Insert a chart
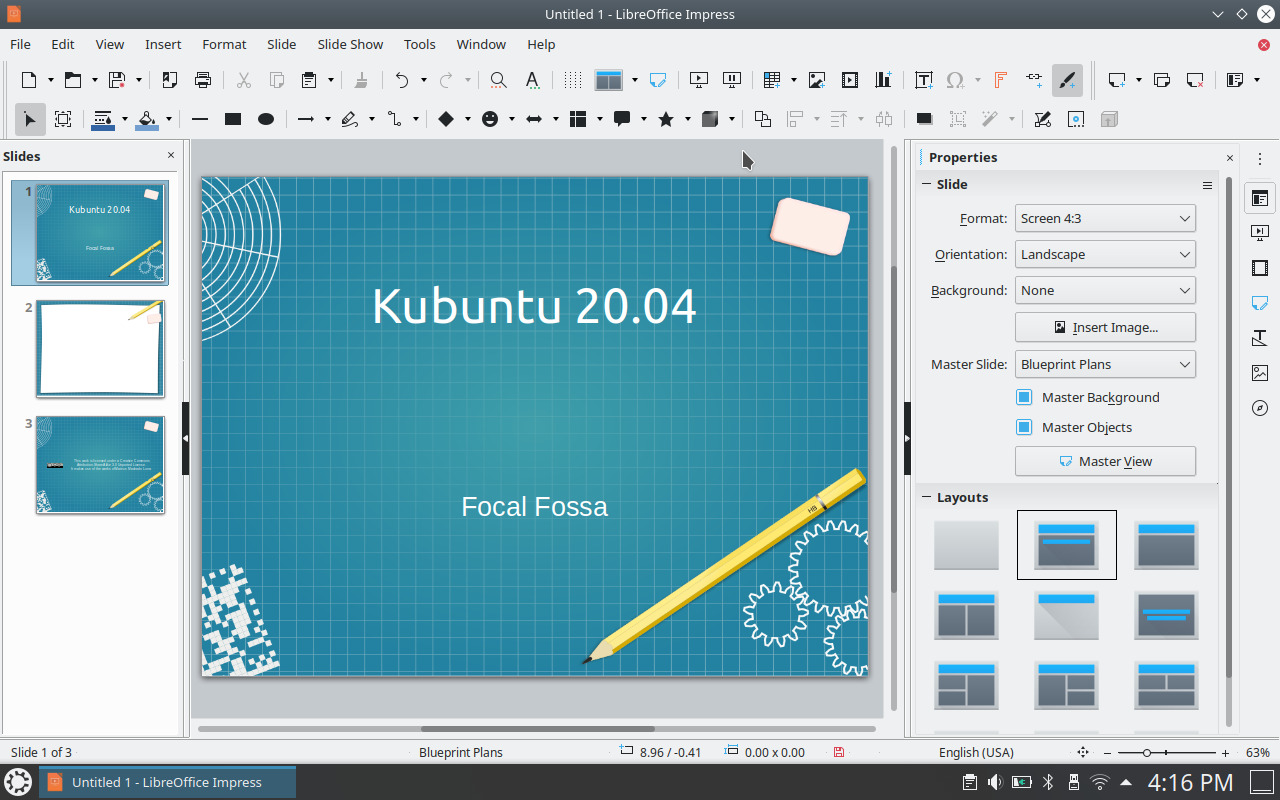This screenshot has height=800, width=1280. click(883, 79)
